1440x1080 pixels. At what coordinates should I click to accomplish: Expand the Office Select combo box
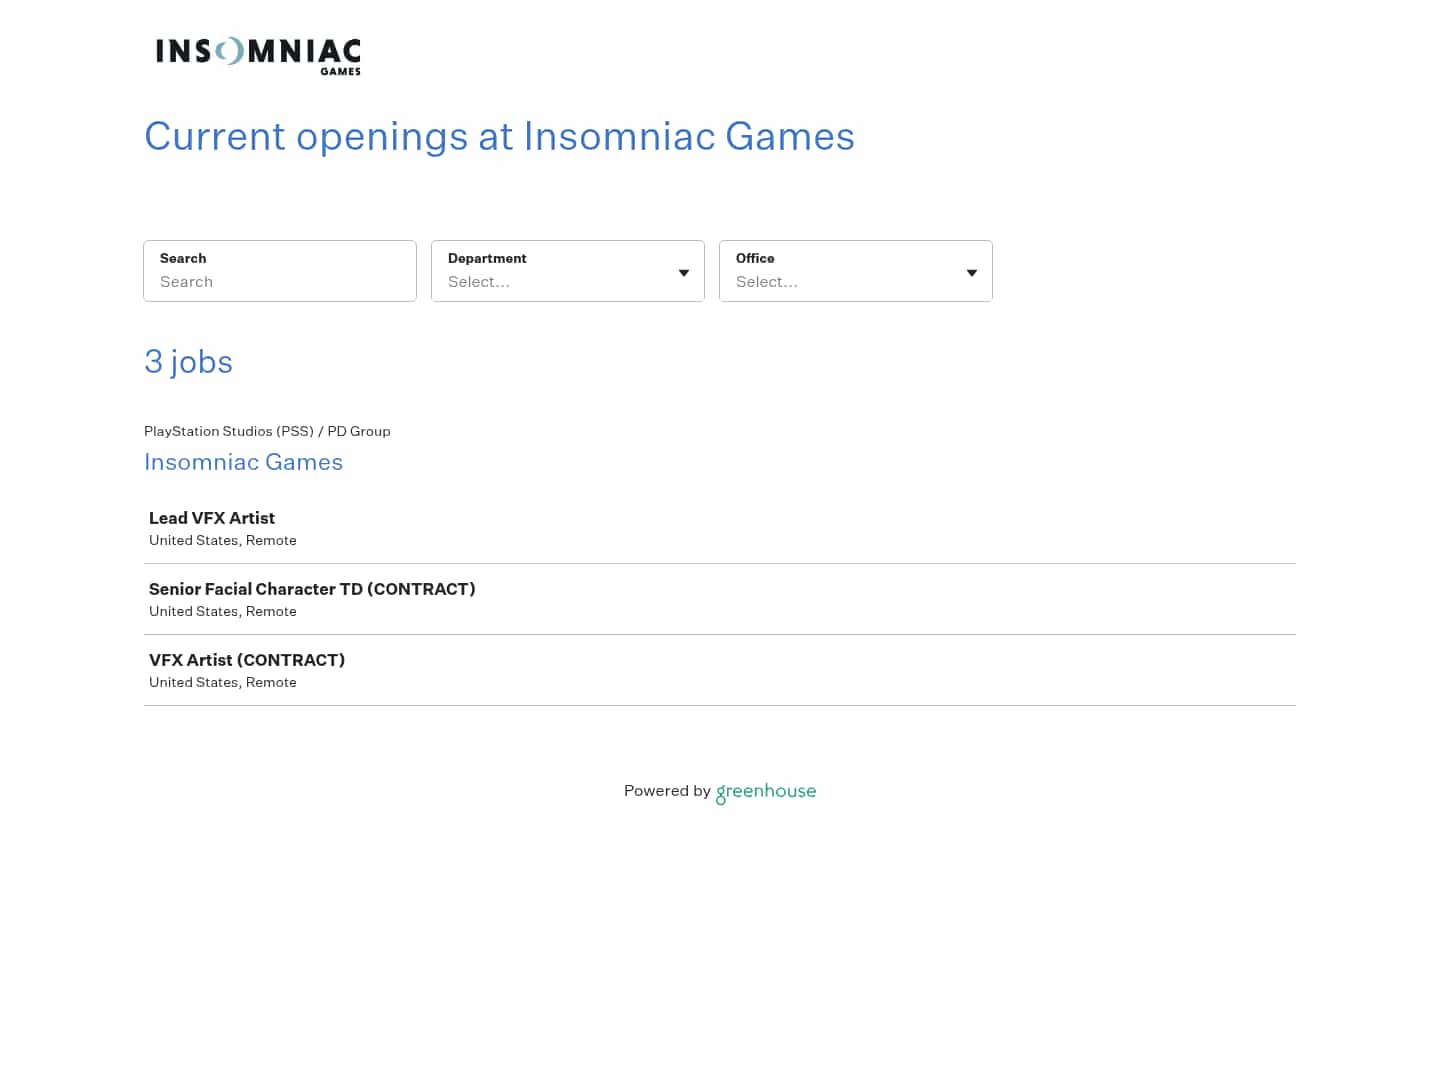click(x=855, y=282)
